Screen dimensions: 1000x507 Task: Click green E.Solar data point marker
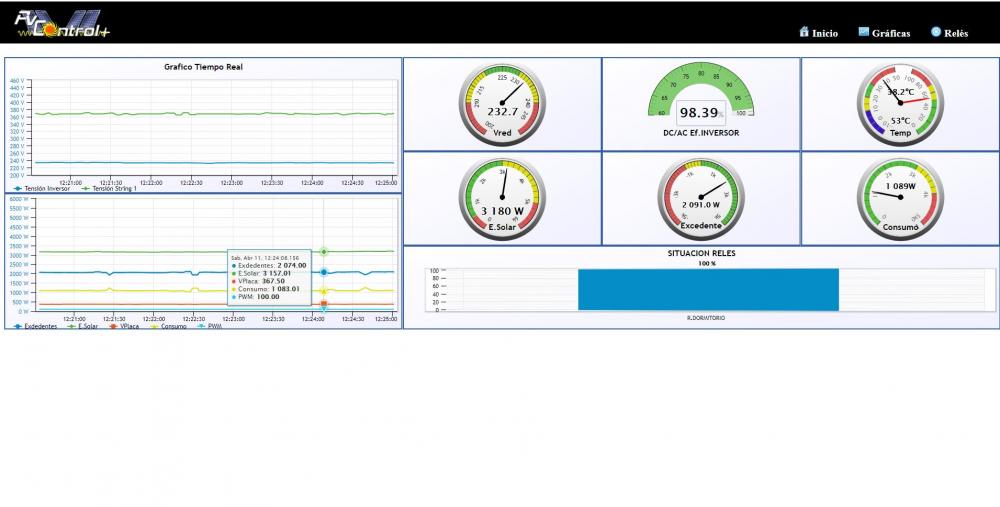point(324,252)
